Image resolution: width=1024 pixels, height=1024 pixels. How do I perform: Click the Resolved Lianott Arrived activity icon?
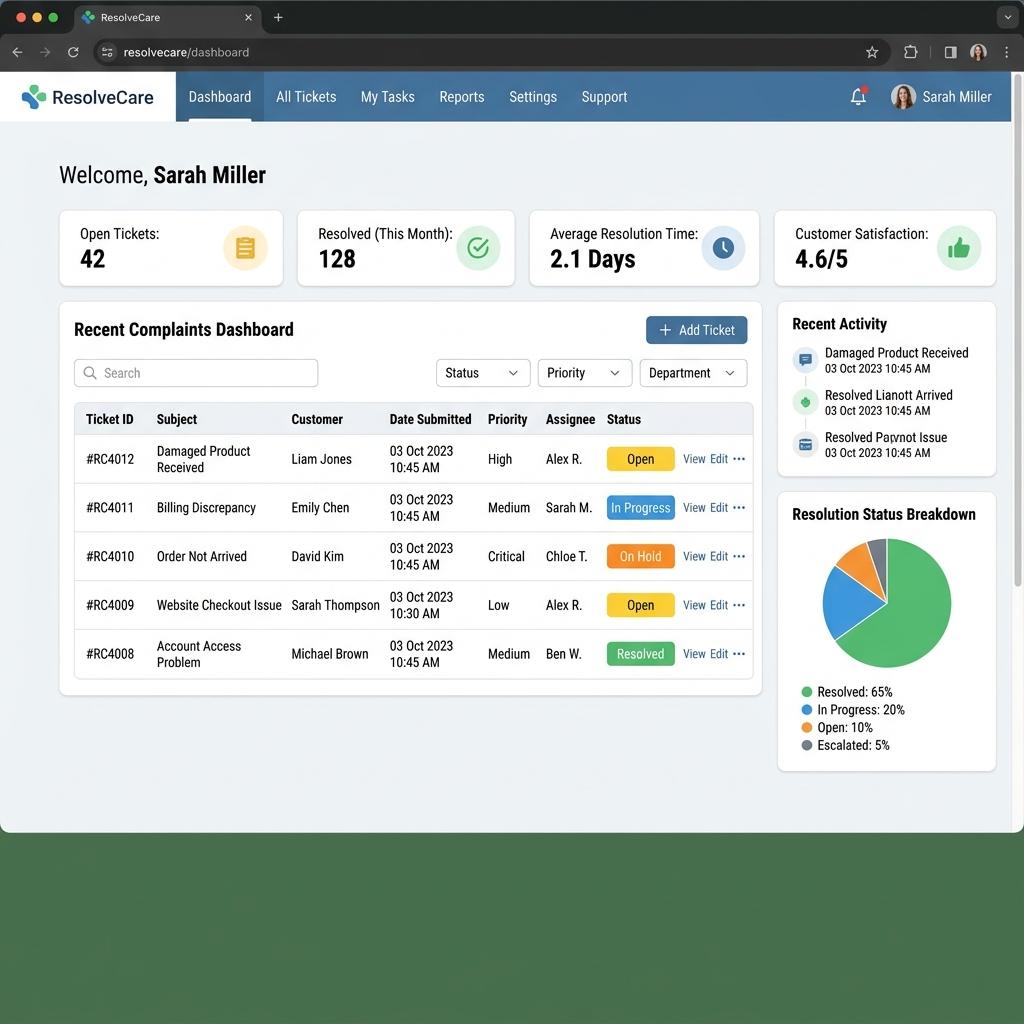point(805,402)
